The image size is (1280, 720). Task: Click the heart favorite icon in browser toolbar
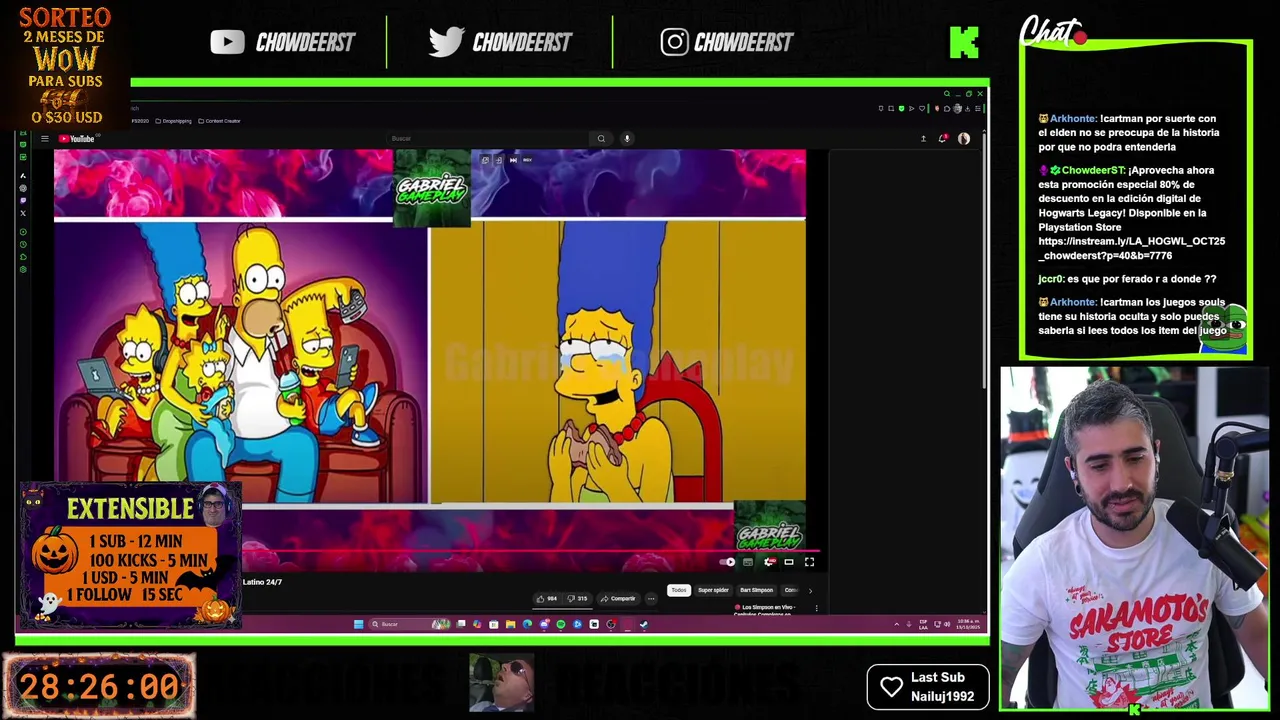pos(922,108)
